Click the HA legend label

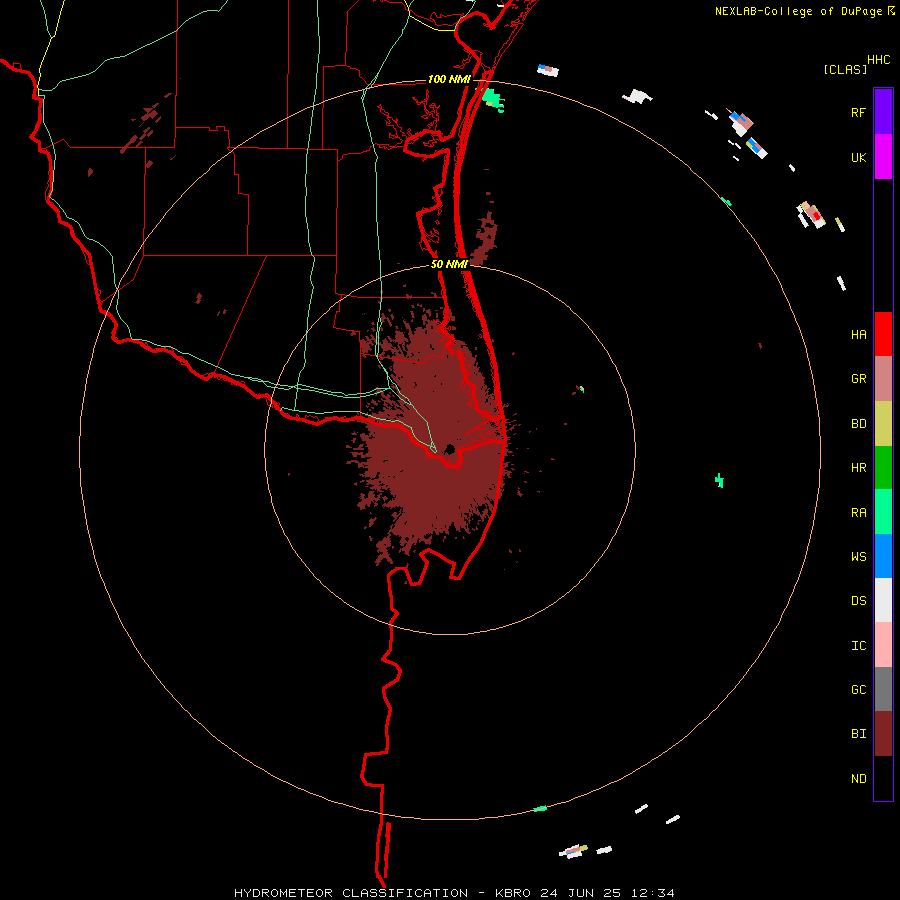pyautogui.click(x=858, y=334)
